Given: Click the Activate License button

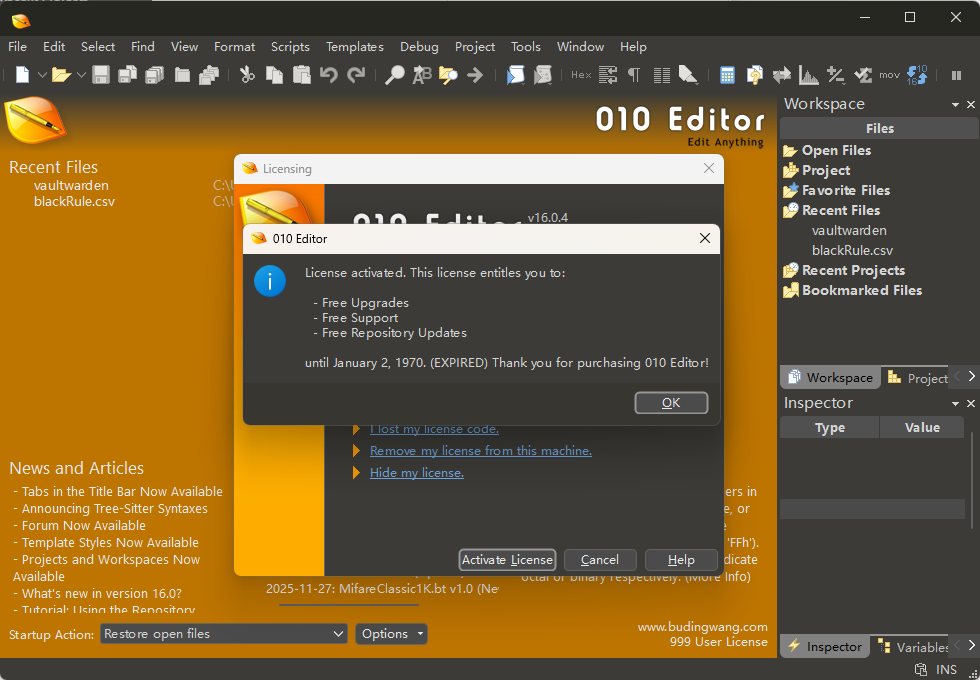Looking at the screenshot, I should coord(507,559).
